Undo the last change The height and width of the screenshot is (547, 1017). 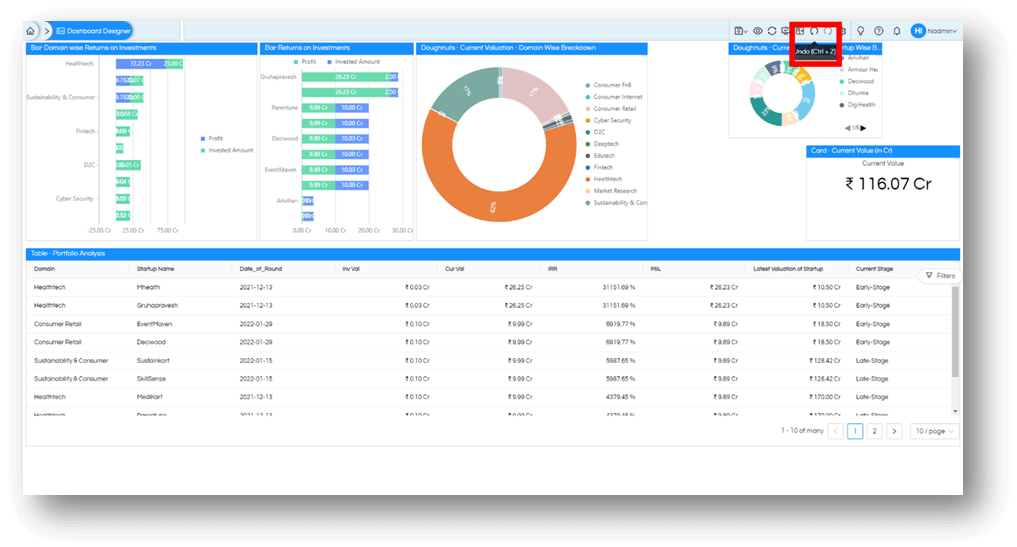point(814,30)
